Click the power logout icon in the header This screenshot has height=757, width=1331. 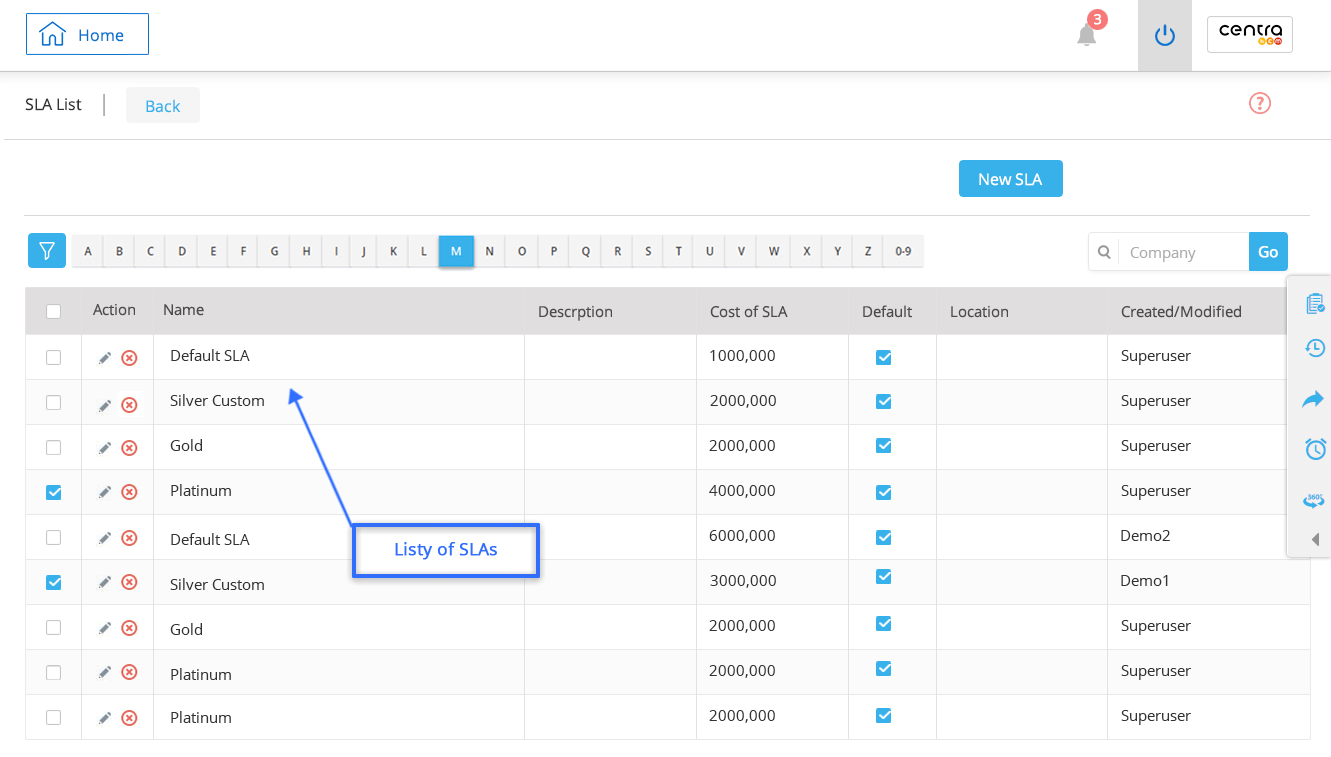click(1164, 33)
